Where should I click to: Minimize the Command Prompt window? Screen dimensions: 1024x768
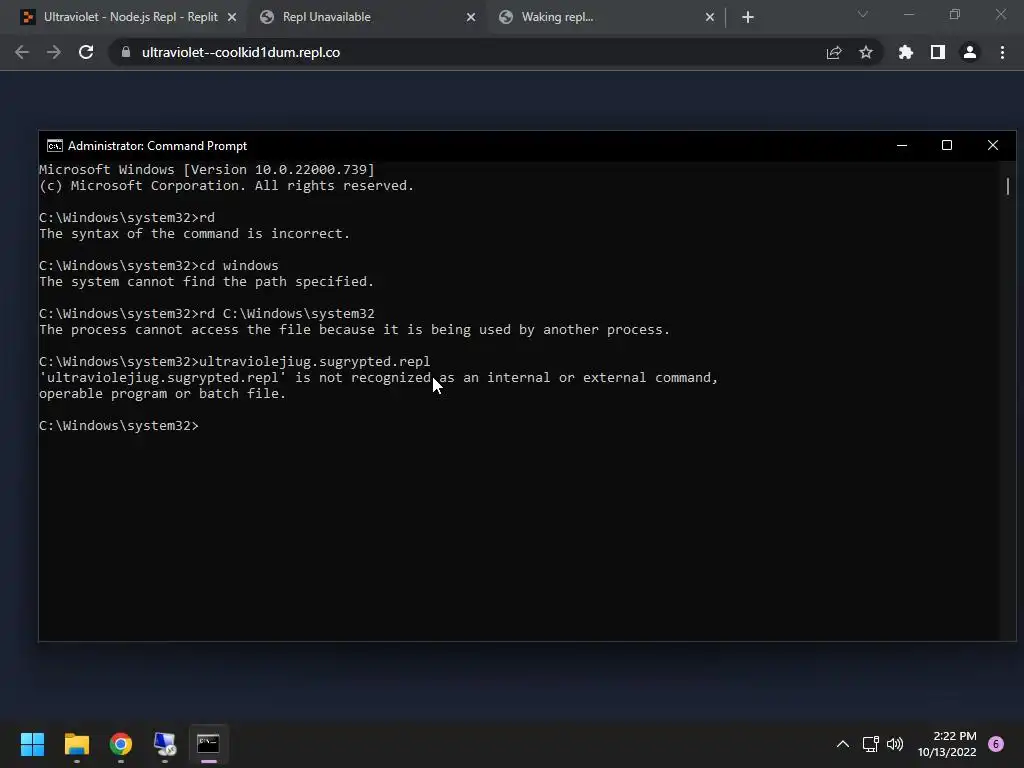coord(902,146)
